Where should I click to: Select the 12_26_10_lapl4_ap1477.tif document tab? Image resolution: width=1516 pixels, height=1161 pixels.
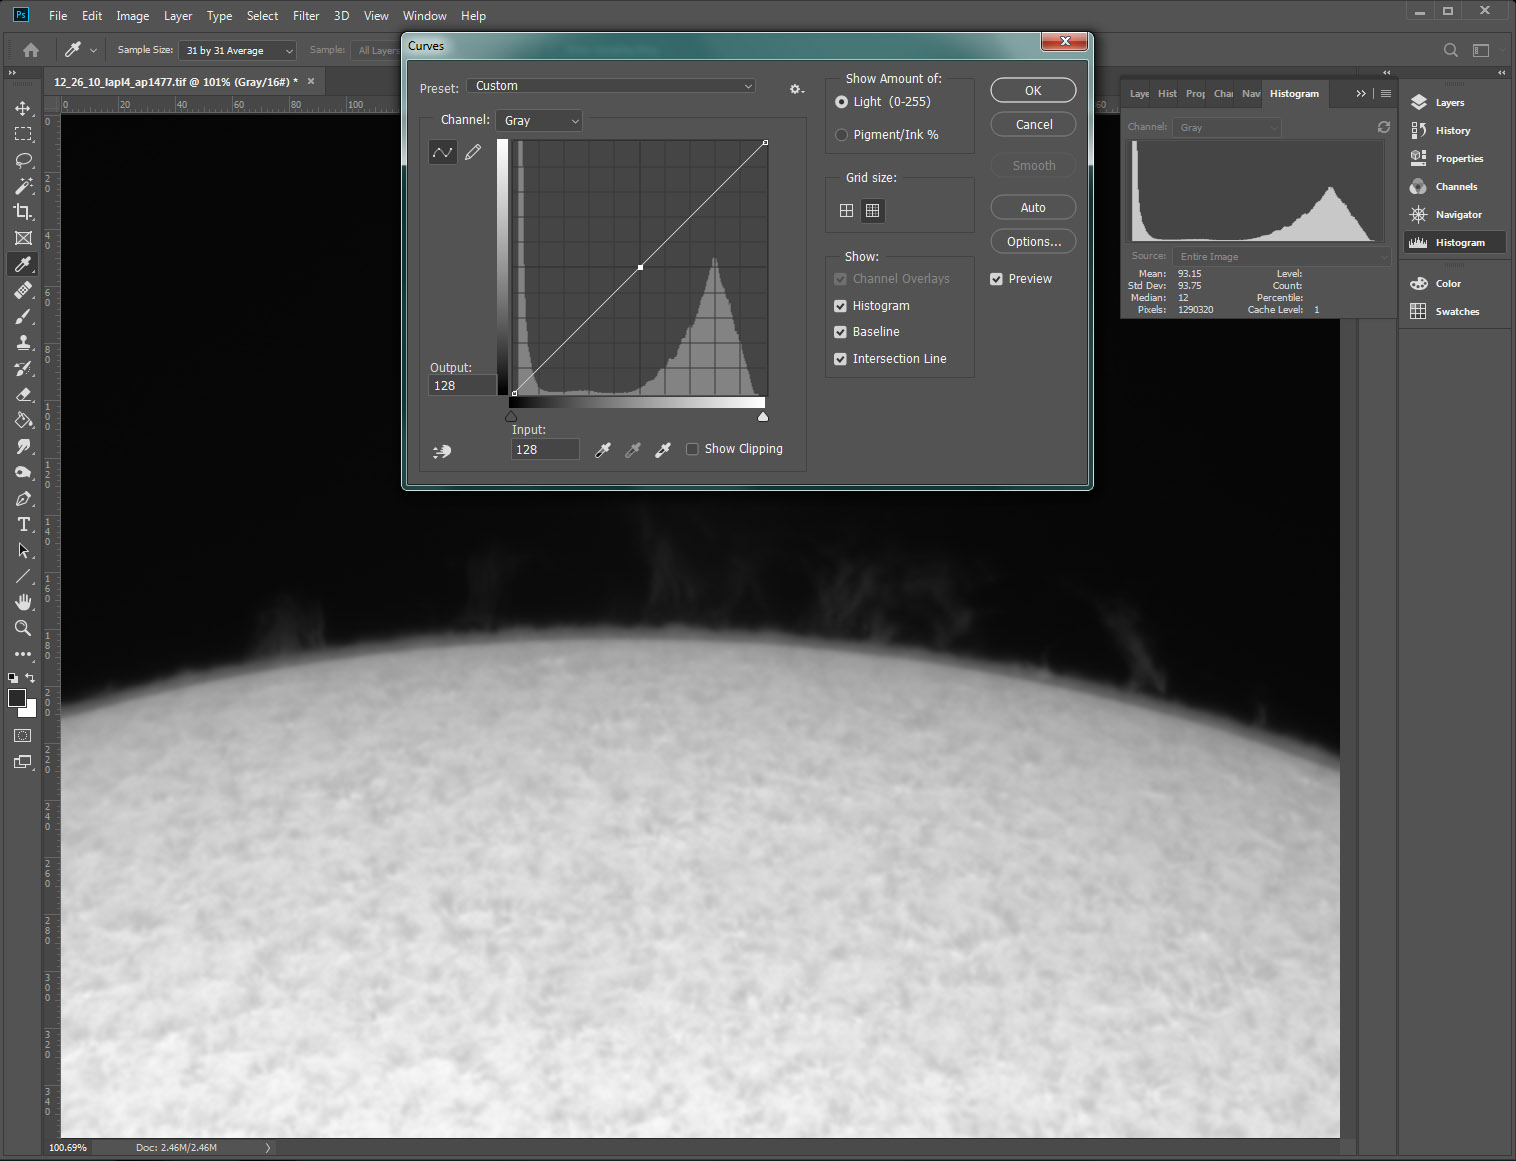pyautogui.click(x=176, y=82)
